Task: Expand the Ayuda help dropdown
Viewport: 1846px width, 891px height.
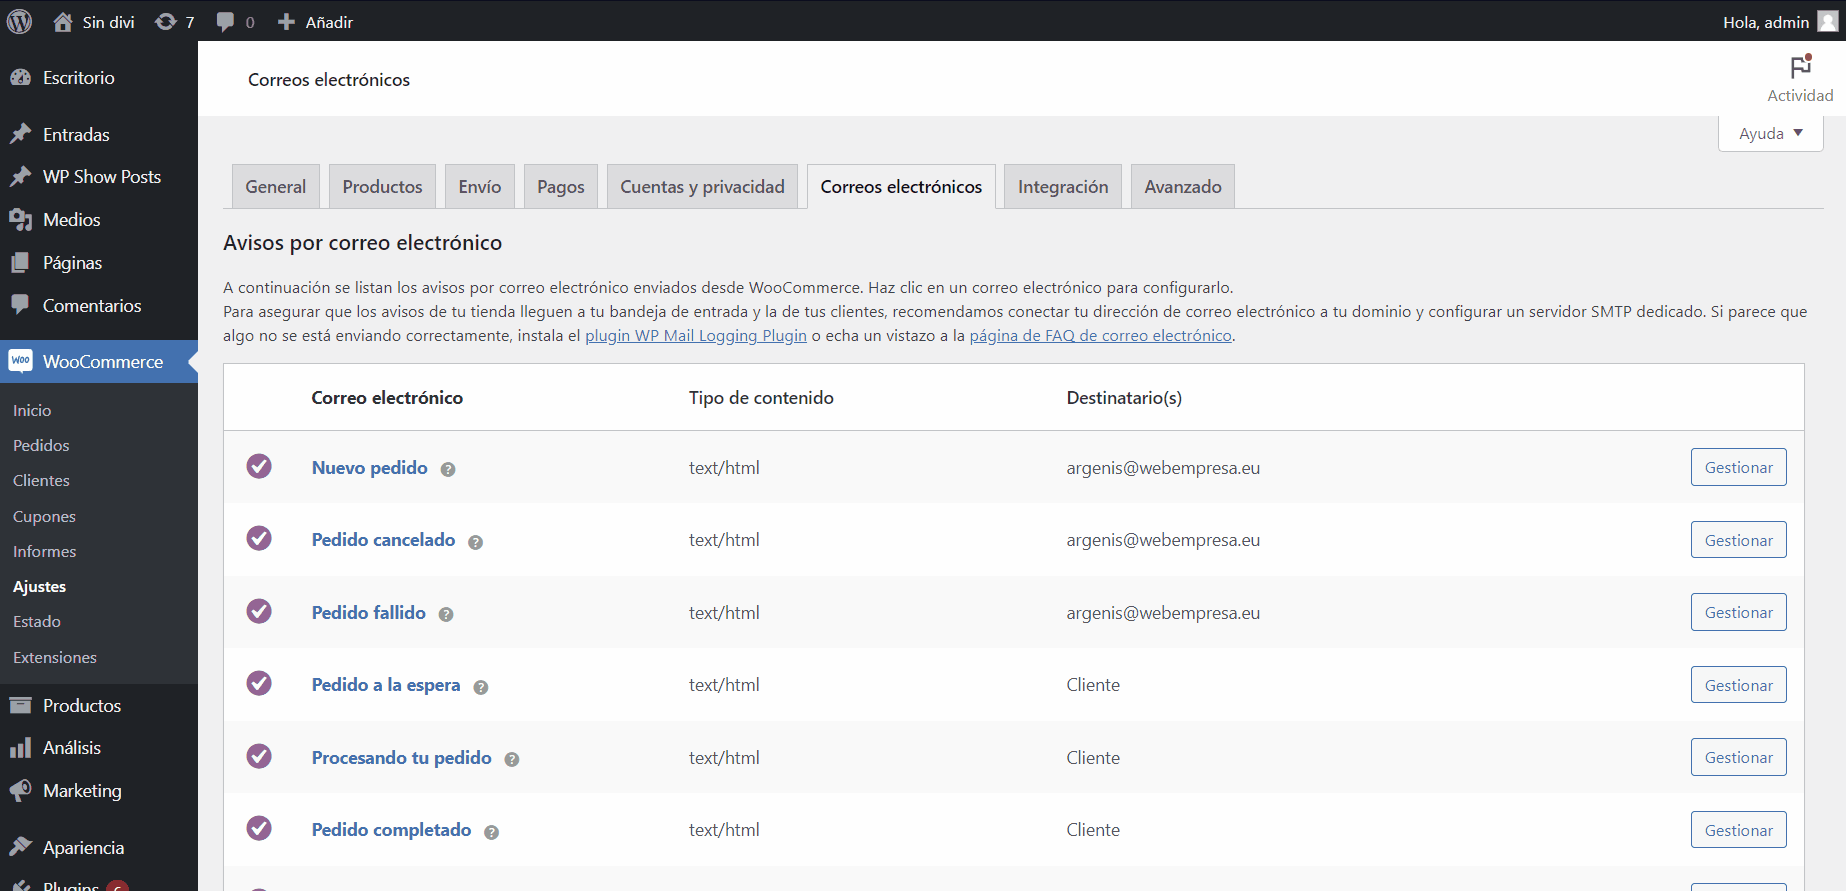Action: point(1770,133)
